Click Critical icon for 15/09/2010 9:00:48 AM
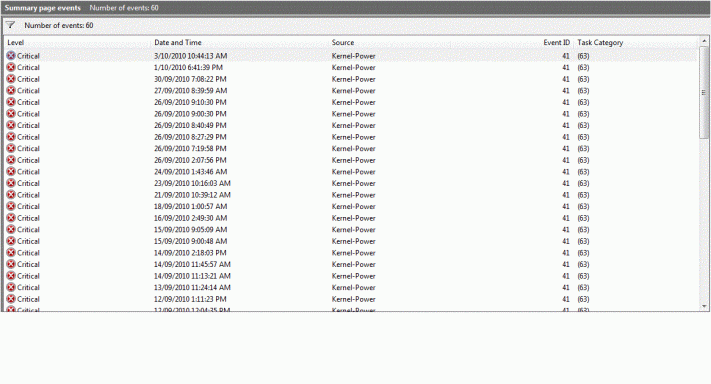Viewport: 711px width, 384px height. pyautogui.click(x=11, y=241)
